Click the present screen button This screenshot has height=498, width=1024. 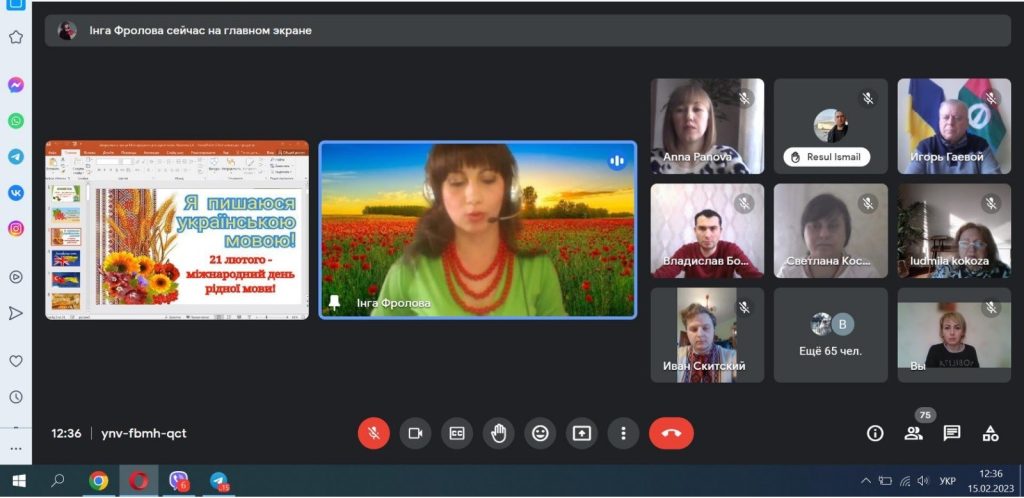581,433
